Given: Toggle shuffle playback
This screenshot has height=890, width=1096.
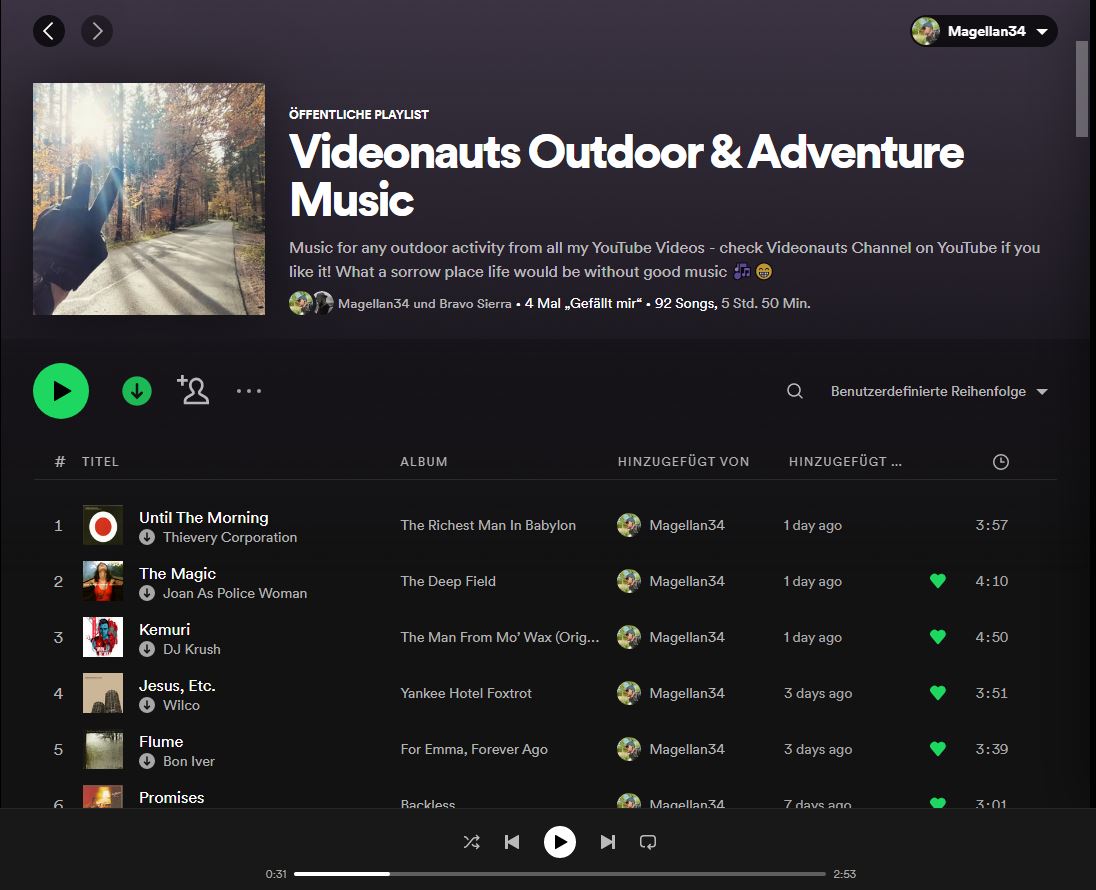Looking at the screenshot, I should coord(472,842).
